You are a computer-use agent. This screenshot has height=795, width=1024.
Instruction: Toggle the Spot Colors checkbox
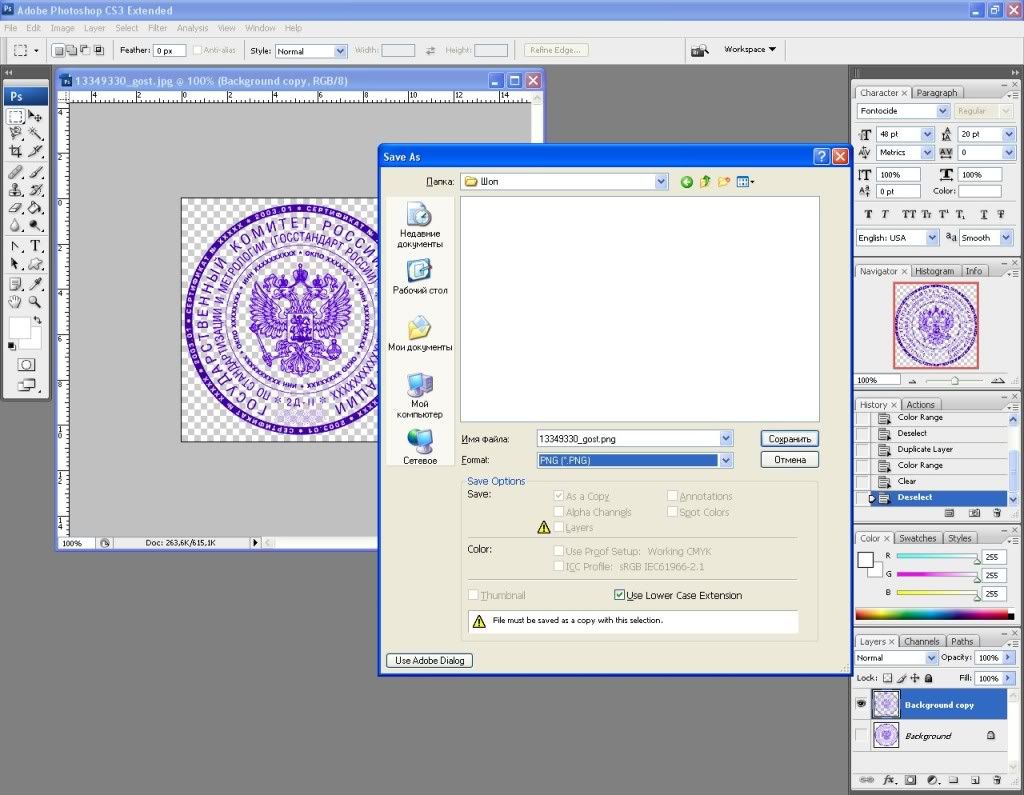point(672,511)
